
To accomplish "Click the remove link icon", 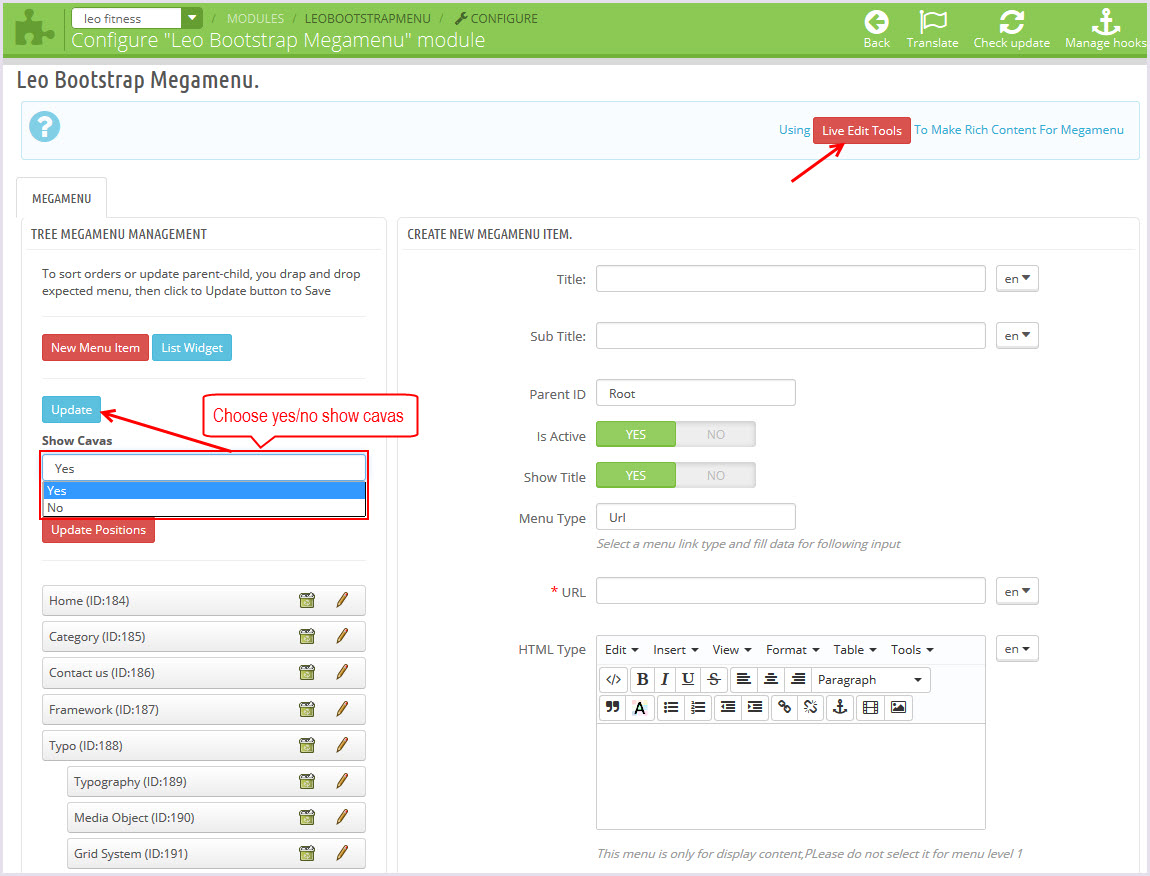I will pos(811,707).
